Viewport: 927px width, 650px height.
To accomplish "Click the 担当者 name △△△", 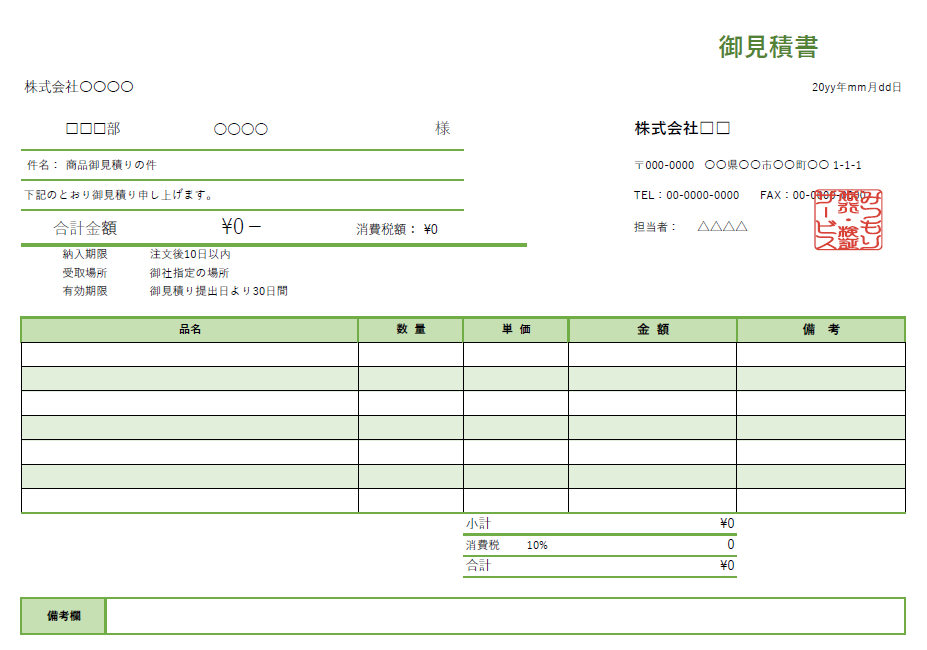I will [722, 227].
